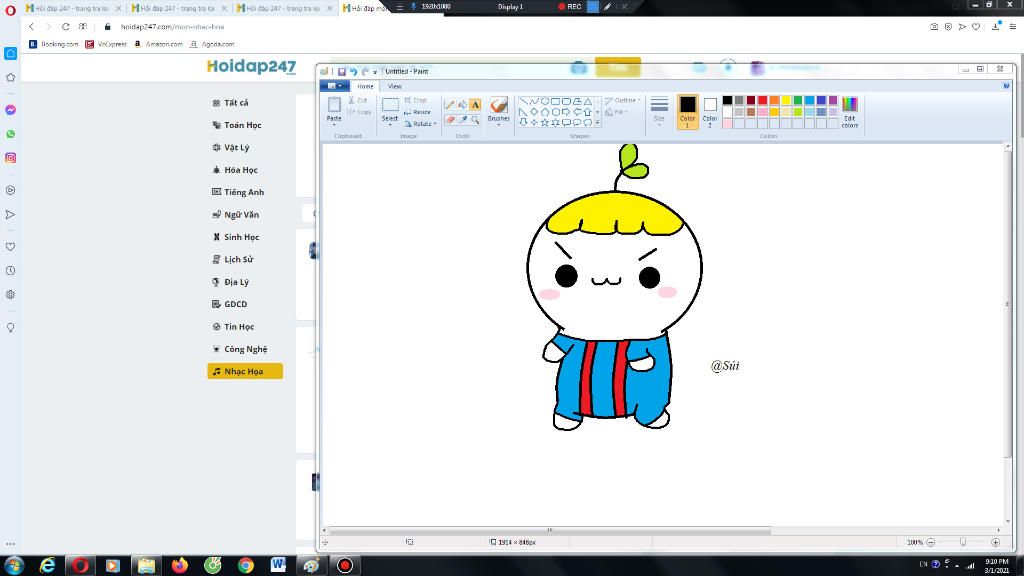Go back in Opera browser

31,27
